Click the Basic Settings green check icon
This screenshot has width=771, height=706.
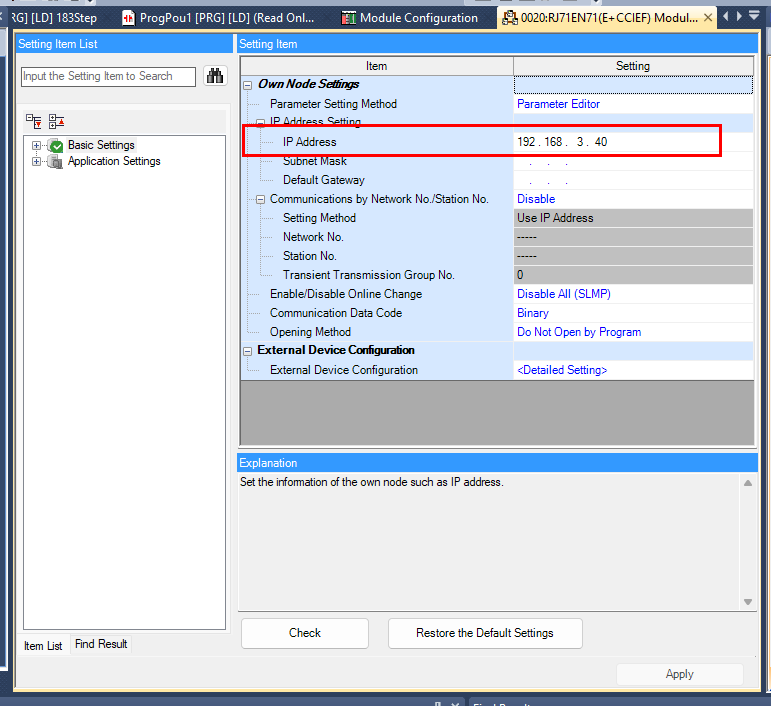click(56, 146)
